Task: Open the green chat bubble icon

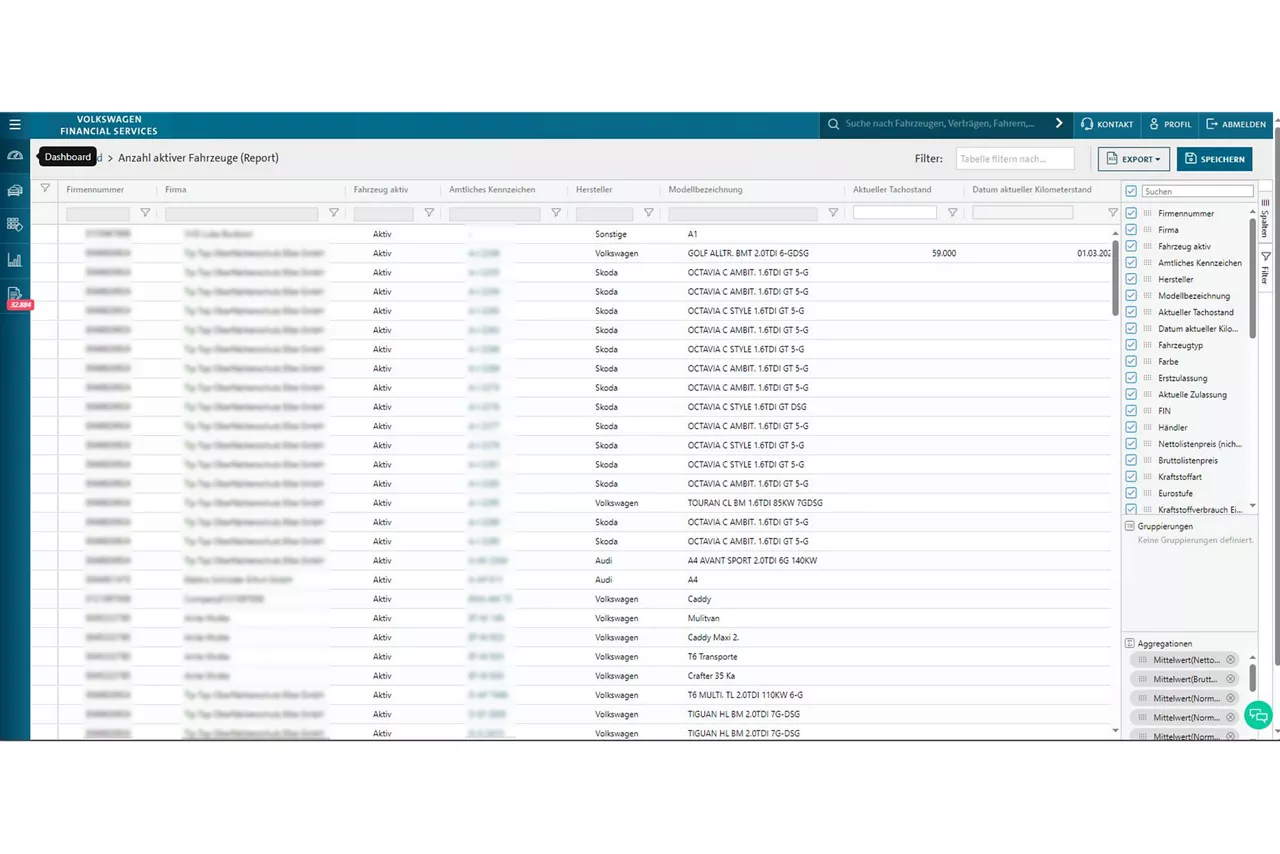Action: point(1258,715)
